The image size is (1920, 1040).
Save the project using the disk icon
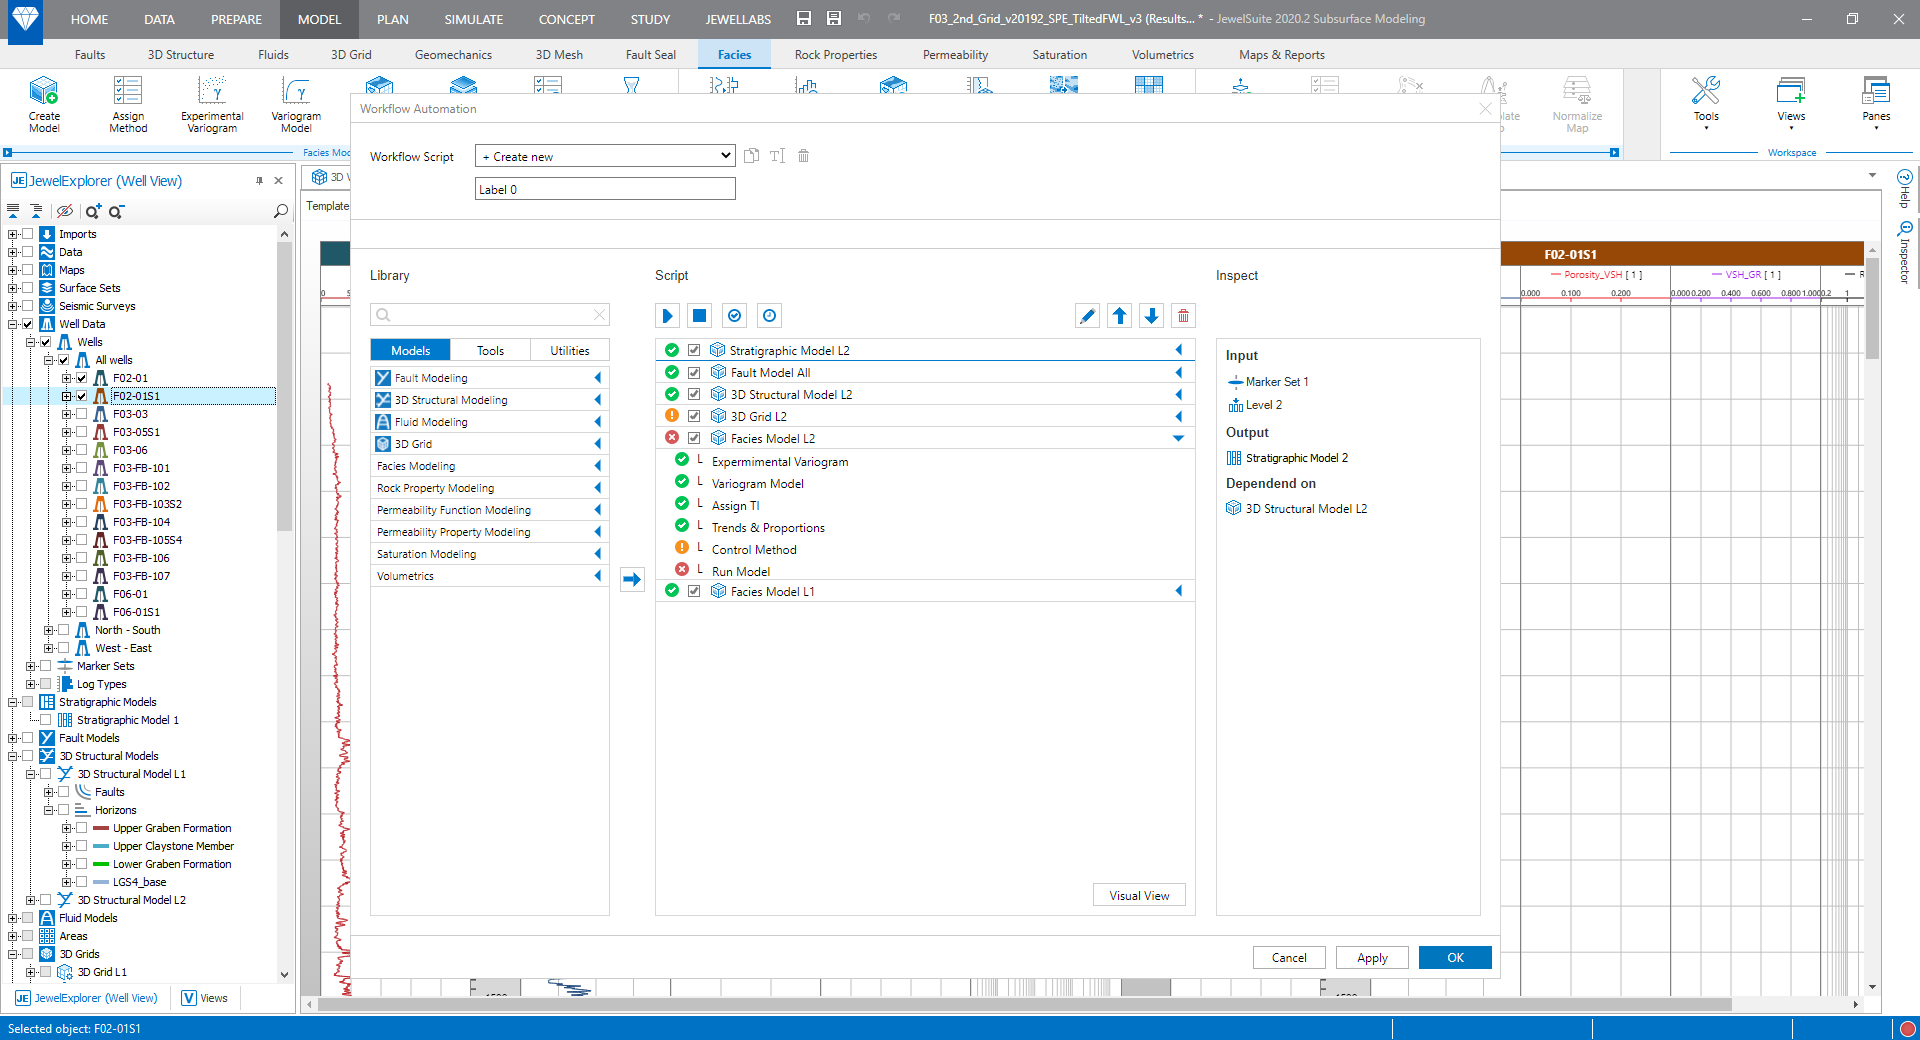[x=804, y=19]
